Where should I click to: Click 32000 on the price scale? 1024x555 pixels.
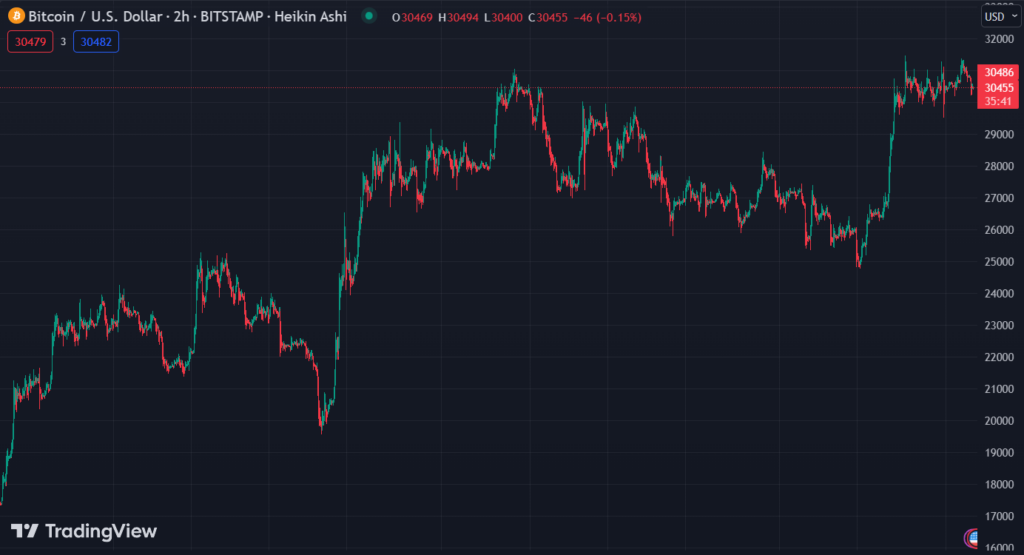coord(999,39)
